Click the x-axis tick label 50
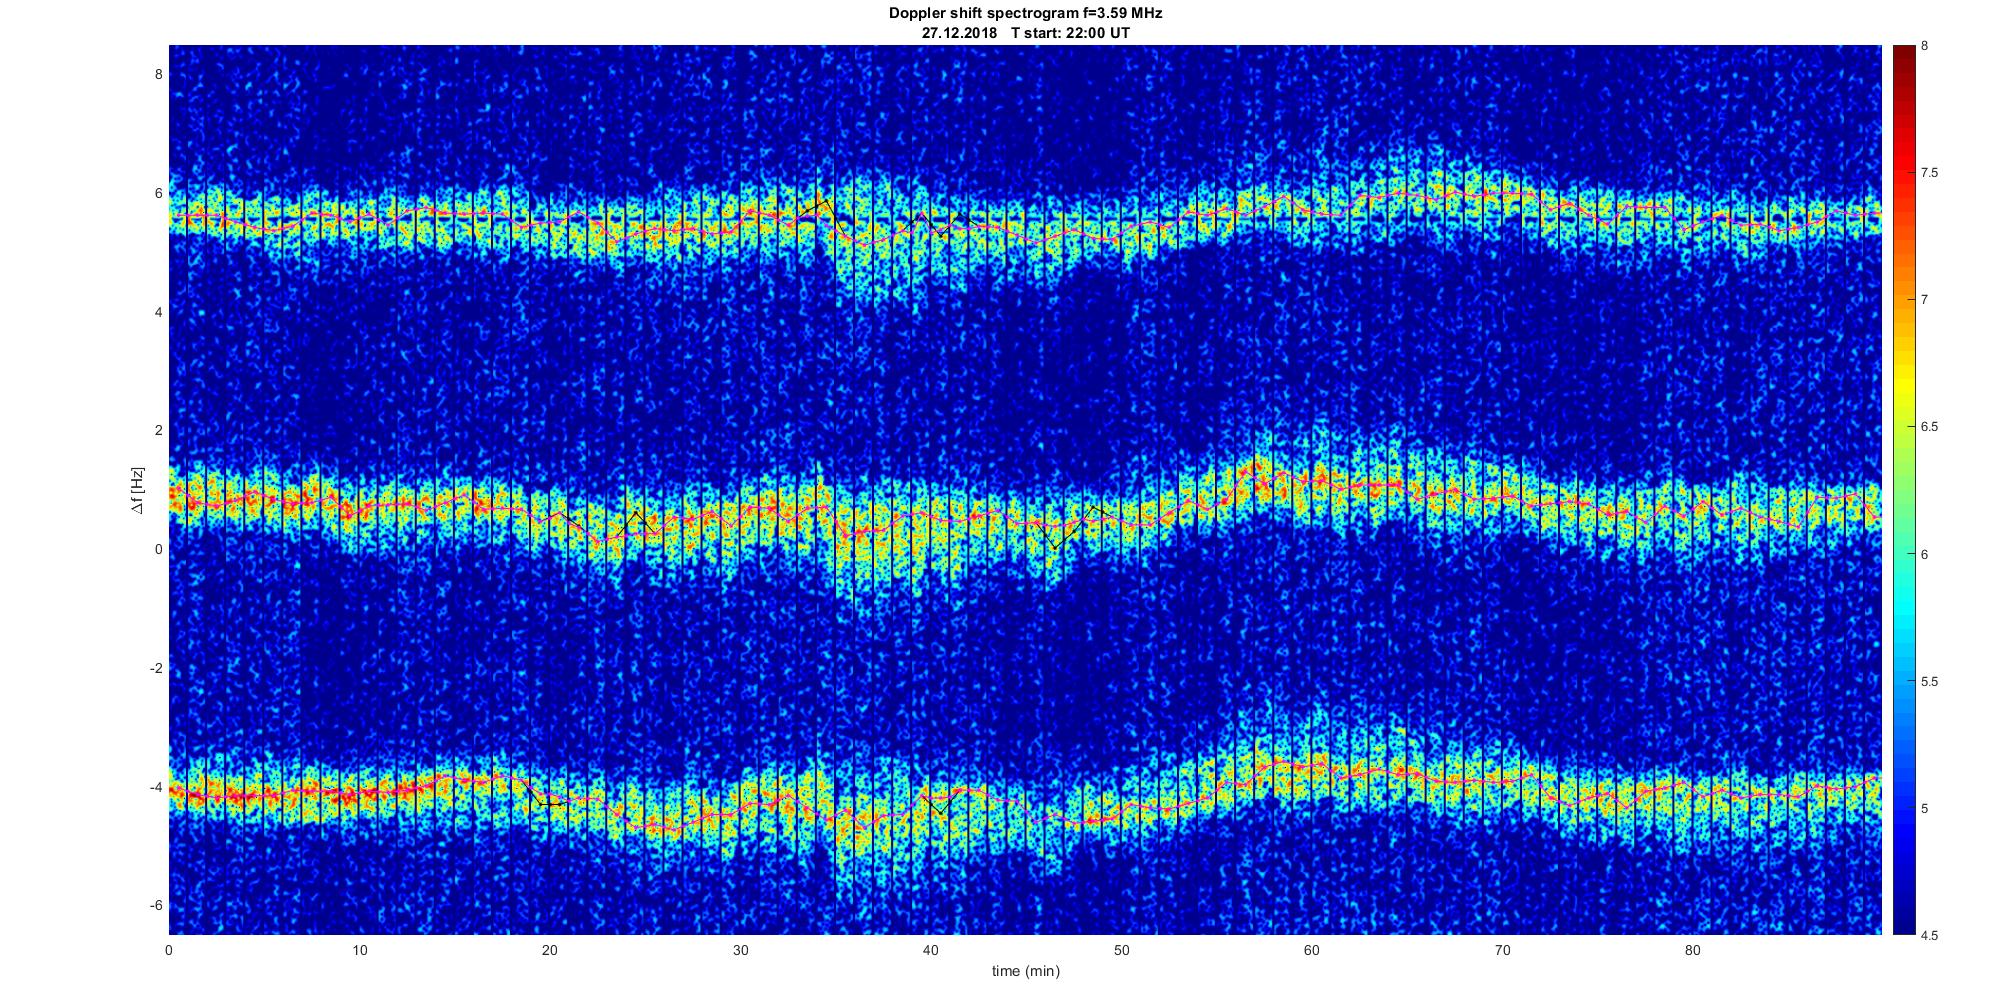 click(x=1121, y=950)
